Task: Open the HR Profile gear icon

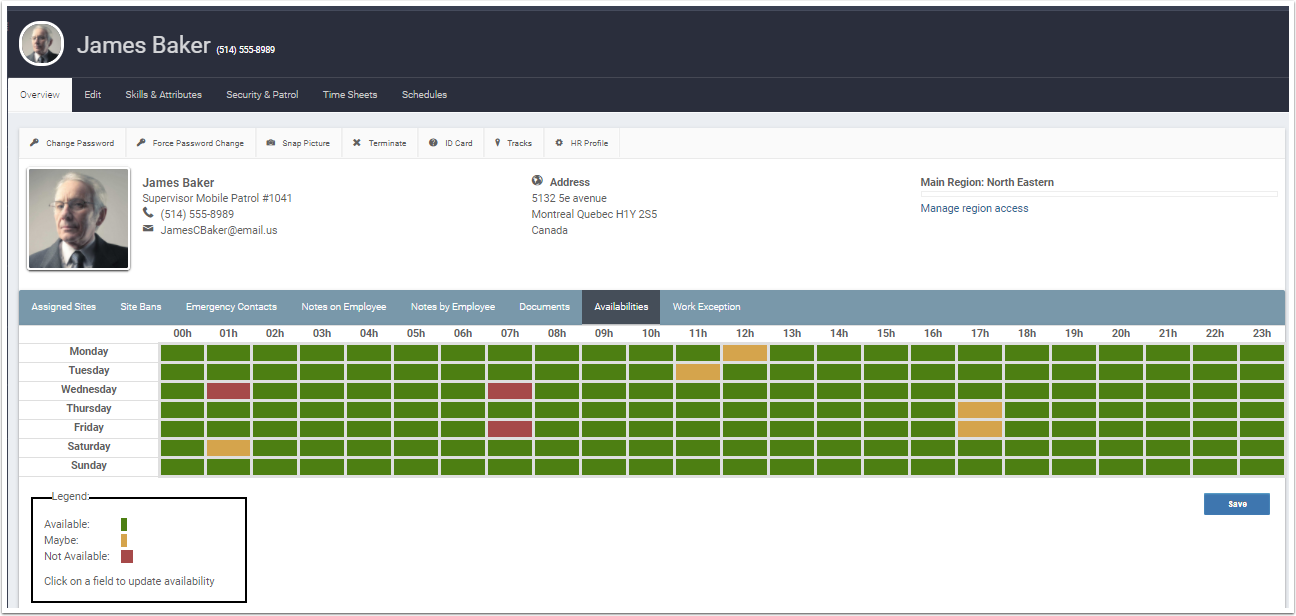Action: click(x=558, y=142)
